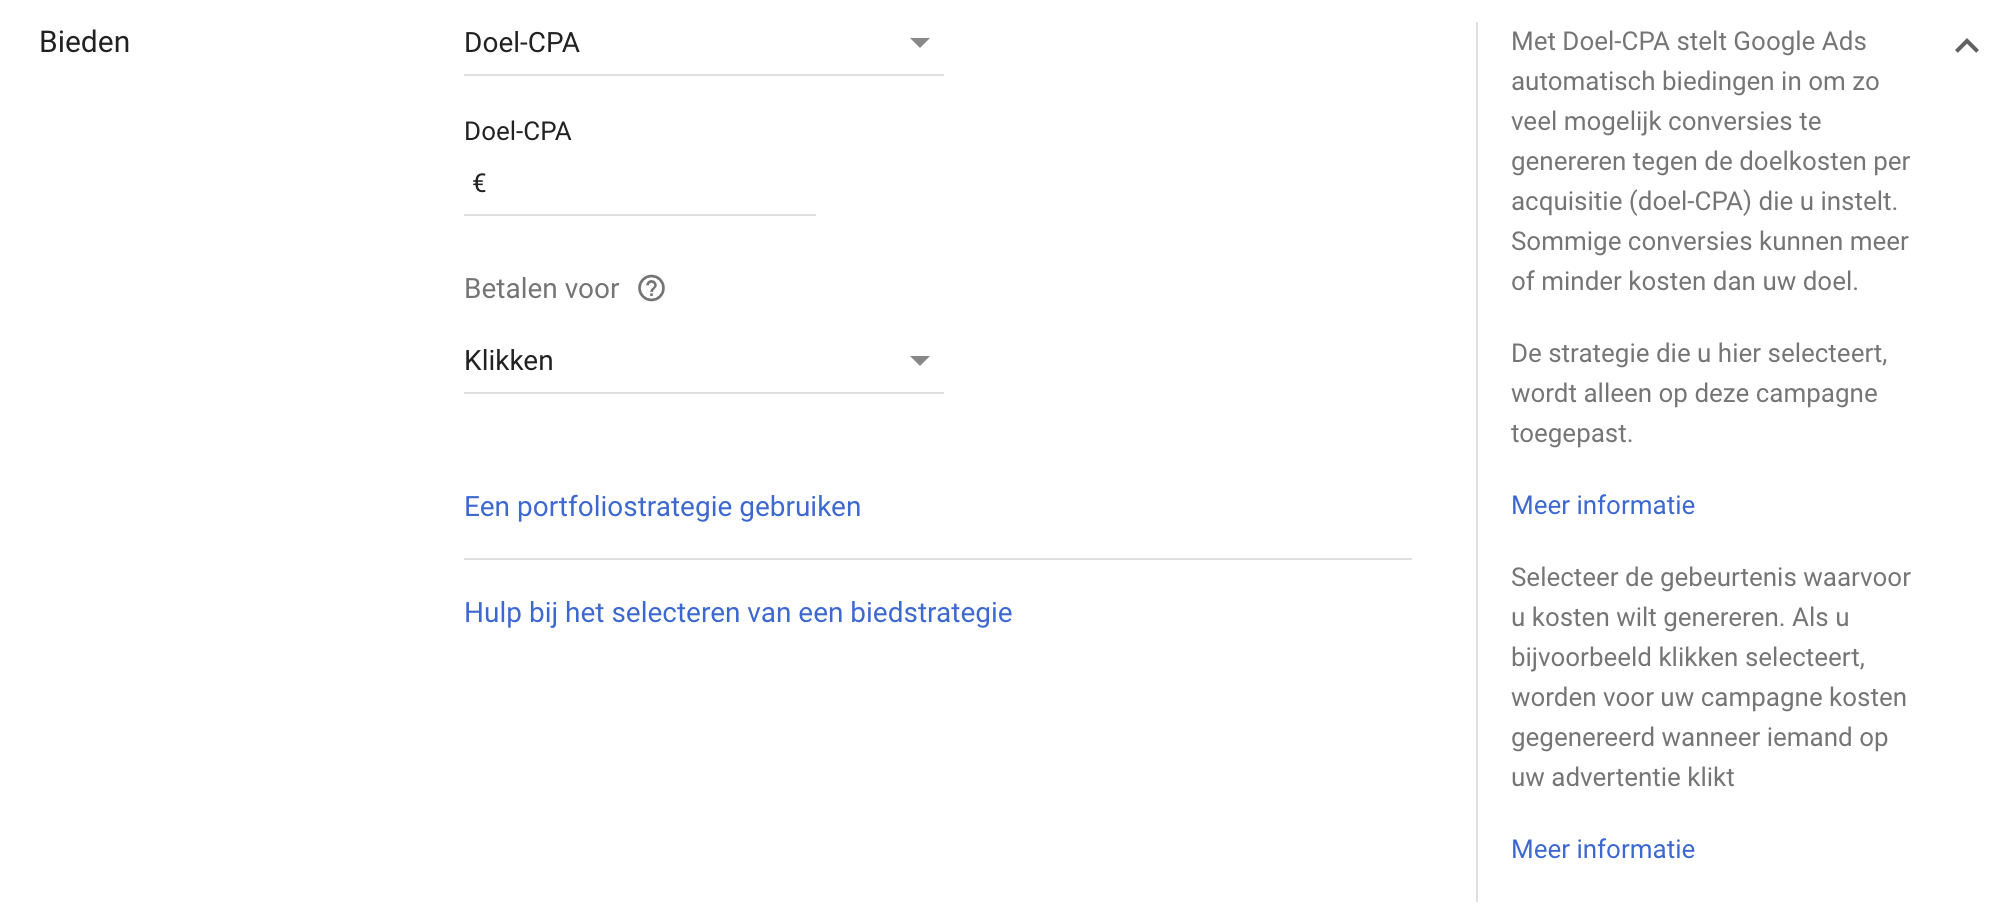Image resolution: width=2008 pixels, height=912 pixels.
Task: Open Een portfoliostrategie gebruiken link
Action: [x=662, y=507]
